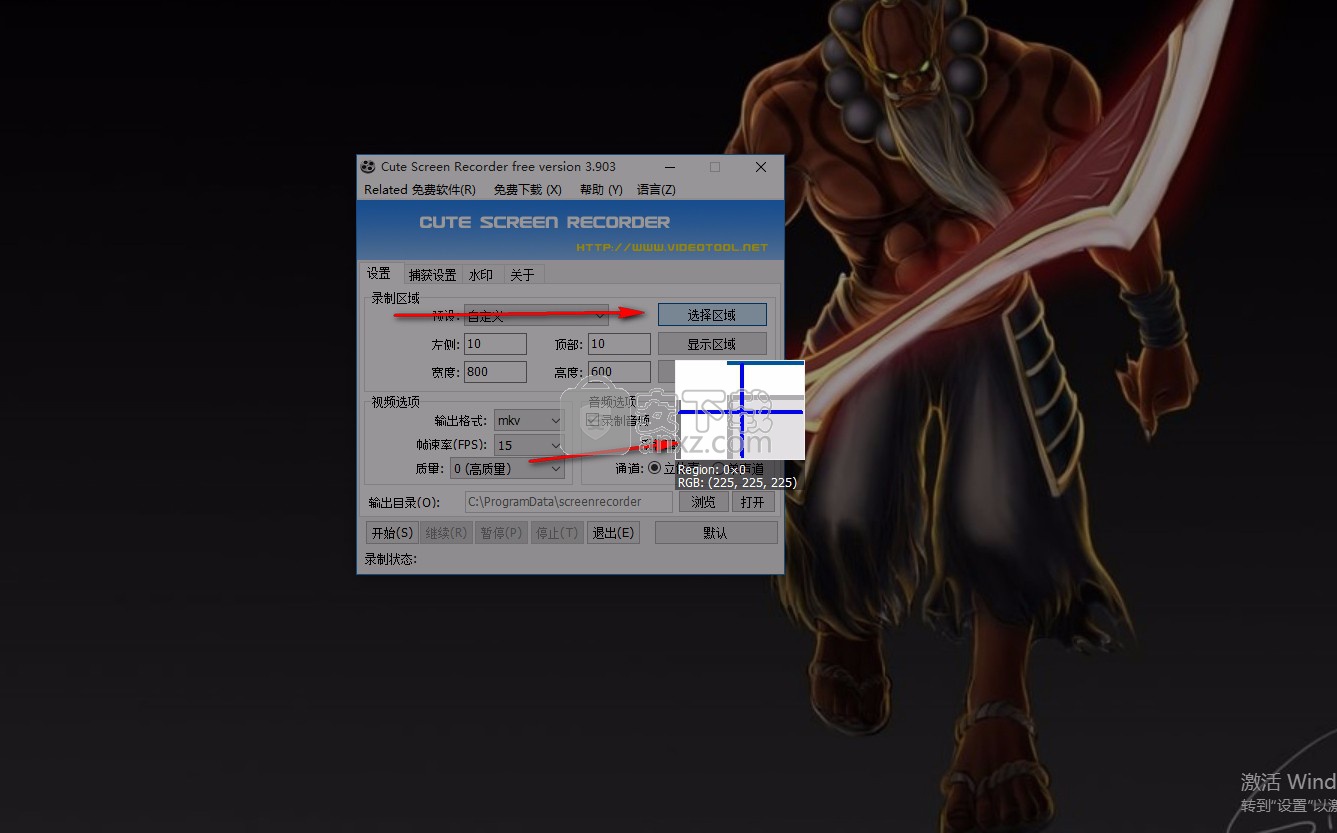Screen dimensions: 1337x833
Task: Switch to the 关于 tab
Action: click(x=522, y=275)
